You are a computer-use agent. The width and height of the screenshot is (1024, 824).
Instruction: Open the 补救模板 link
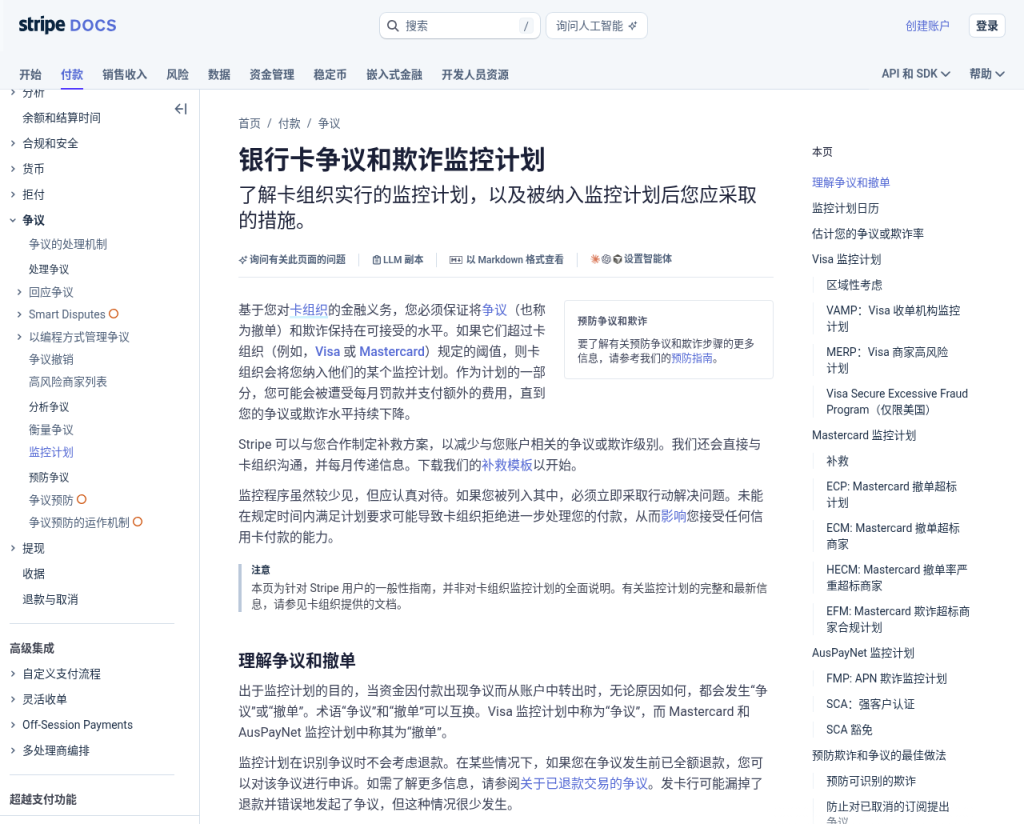[507, 465]
